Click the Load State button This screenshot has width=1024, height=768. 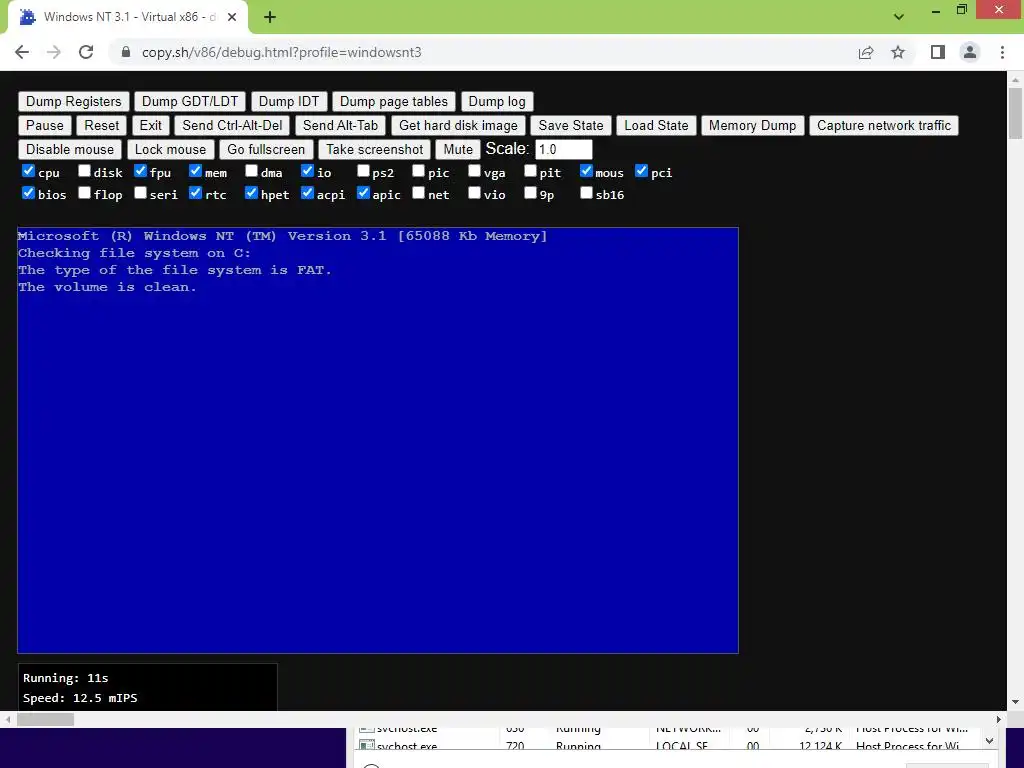pyautogui.click(x=656, y=125)
